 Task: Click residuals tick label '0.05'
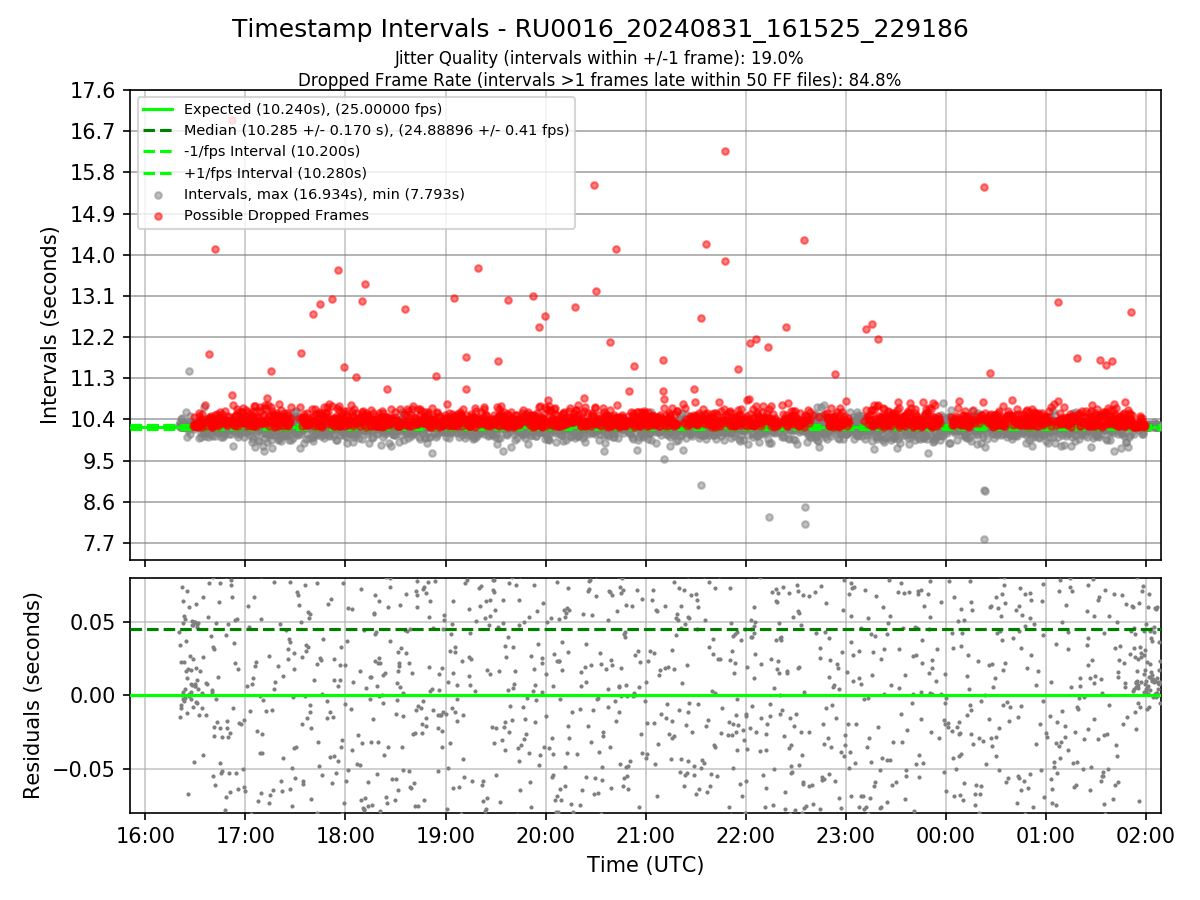point(95,622)
